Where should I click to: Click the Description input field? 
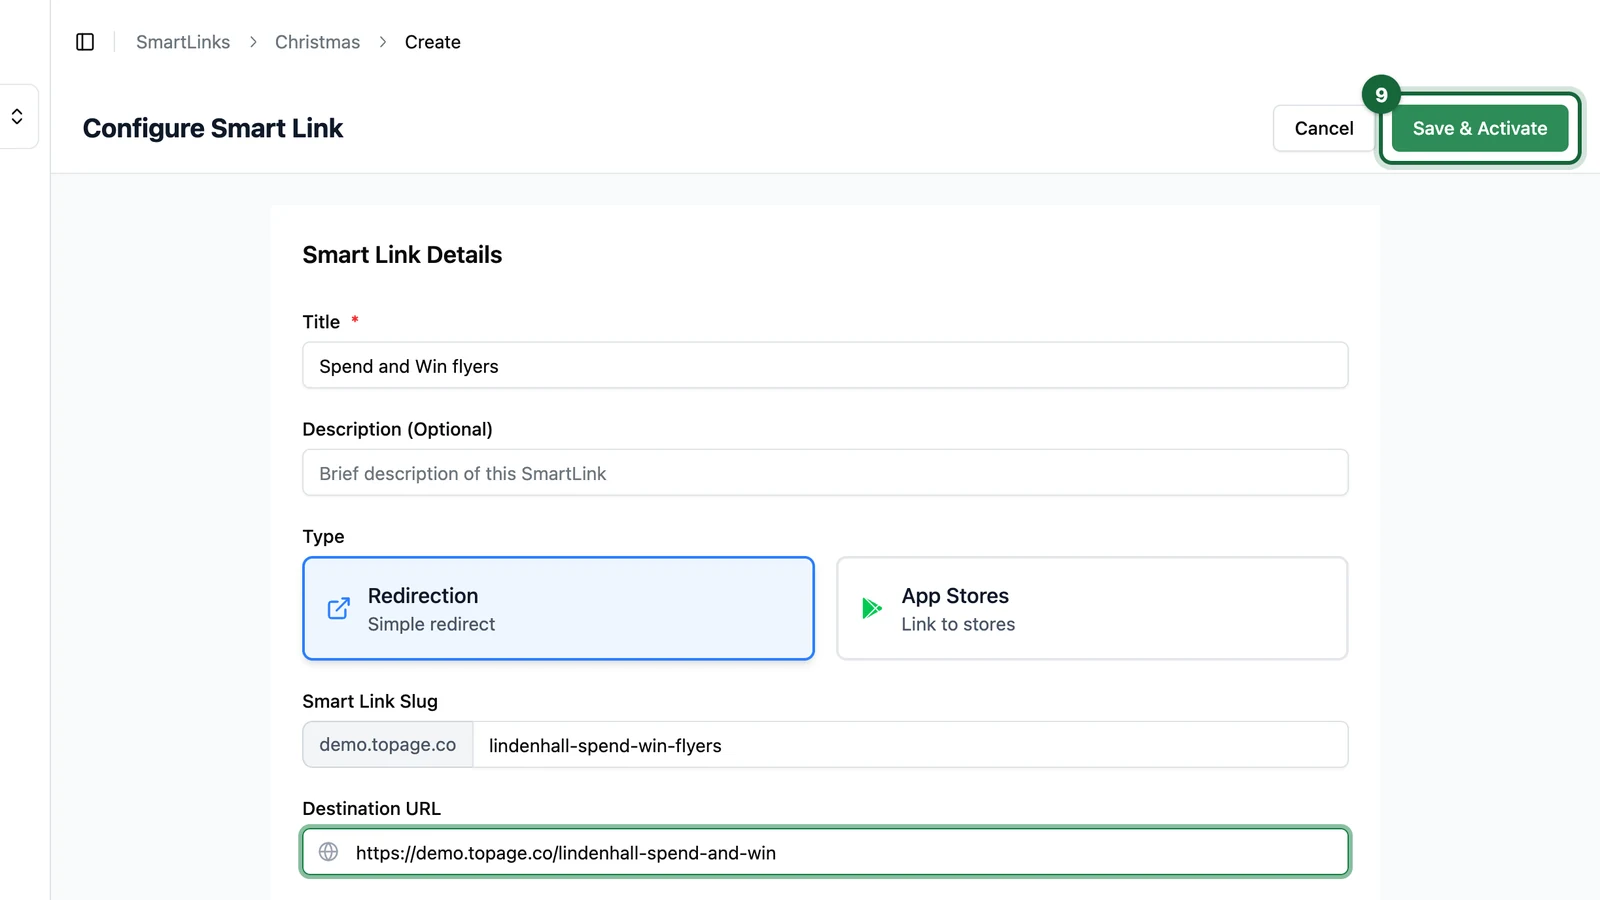pyautogui.click(x=825, y=473)
